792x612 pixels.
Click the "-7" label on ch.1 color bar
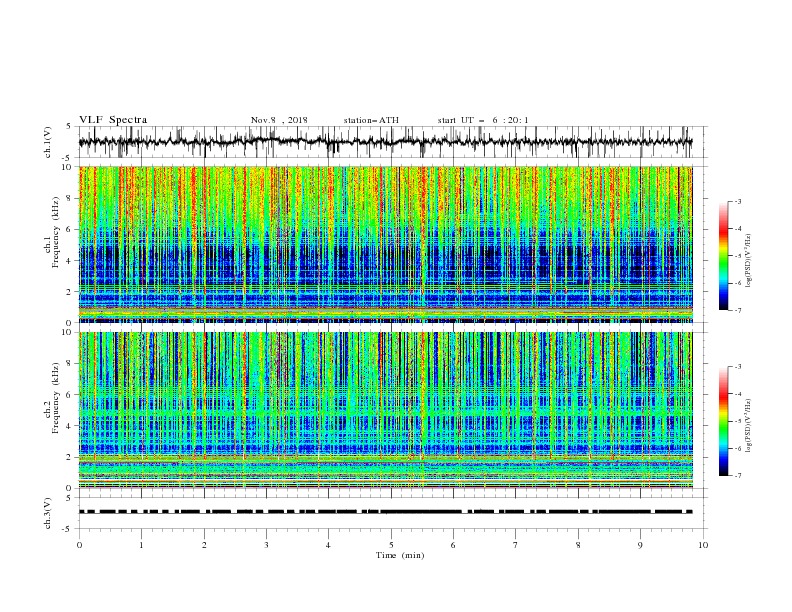click(738, 310)
